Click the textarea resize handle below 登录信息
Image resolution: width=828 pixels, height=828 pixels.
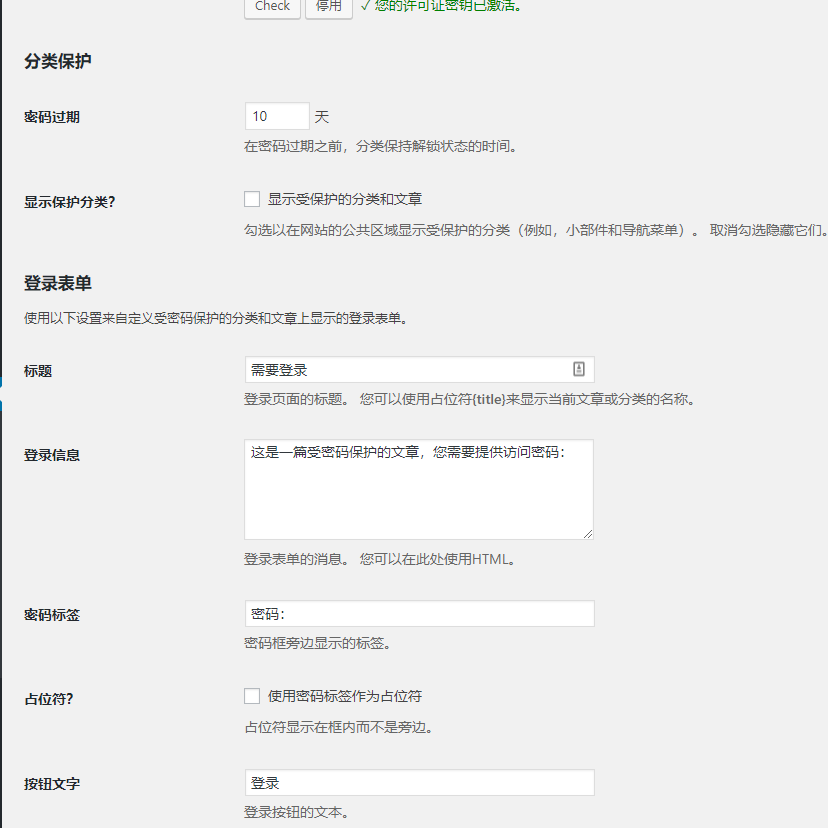tap(588, 534)
